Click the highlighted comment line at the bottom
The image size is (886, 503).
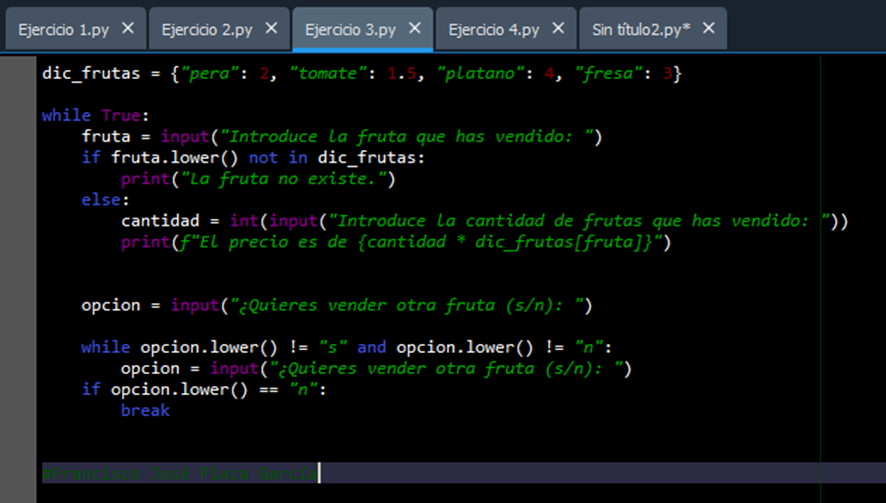[x=180, y=472]
